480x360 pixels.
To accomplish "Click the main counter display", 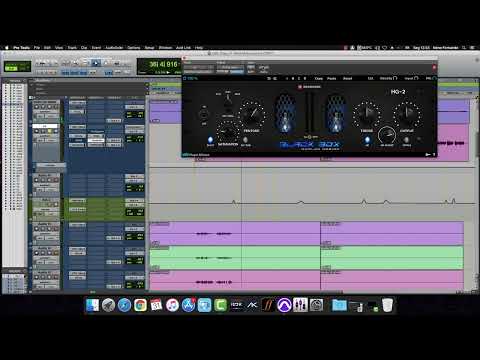I will pos(163,64).
